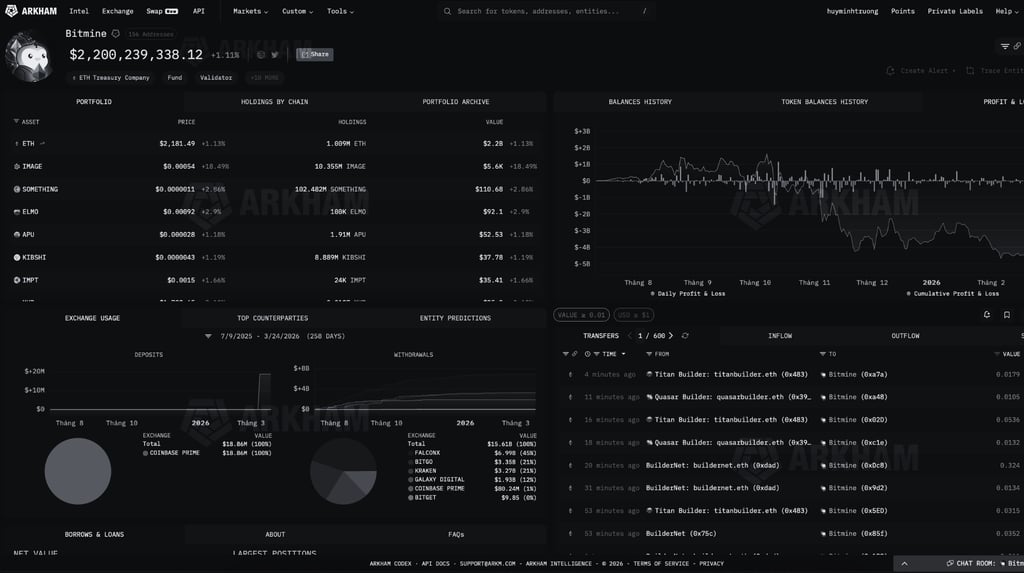Click the IMPT token icon in portfolio

pyautogui.click(x=16, y=280)
